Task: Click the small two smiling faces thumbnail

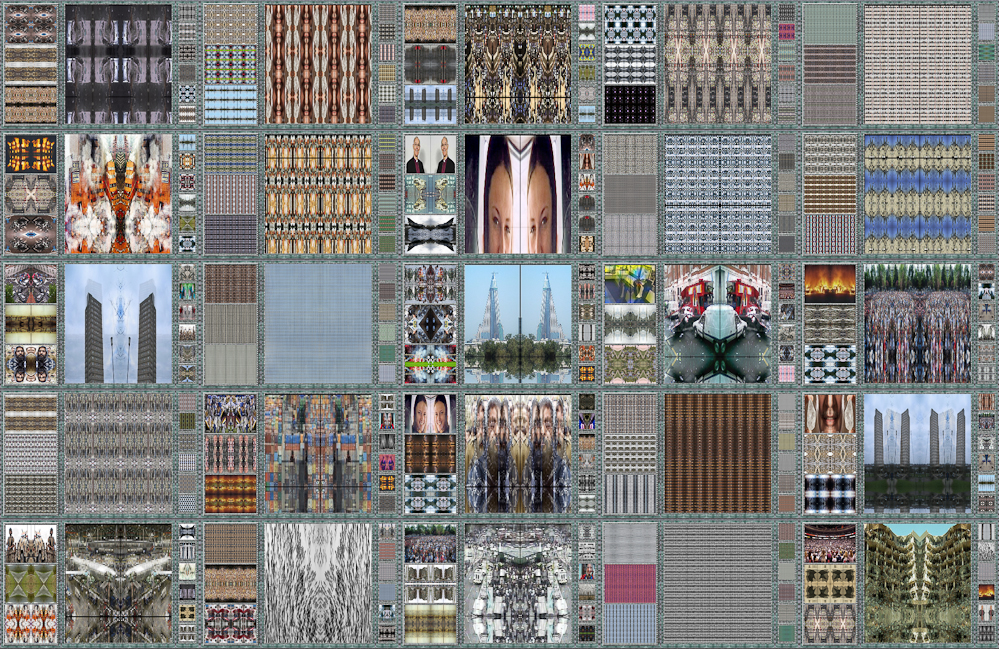Action: [430, 412]
